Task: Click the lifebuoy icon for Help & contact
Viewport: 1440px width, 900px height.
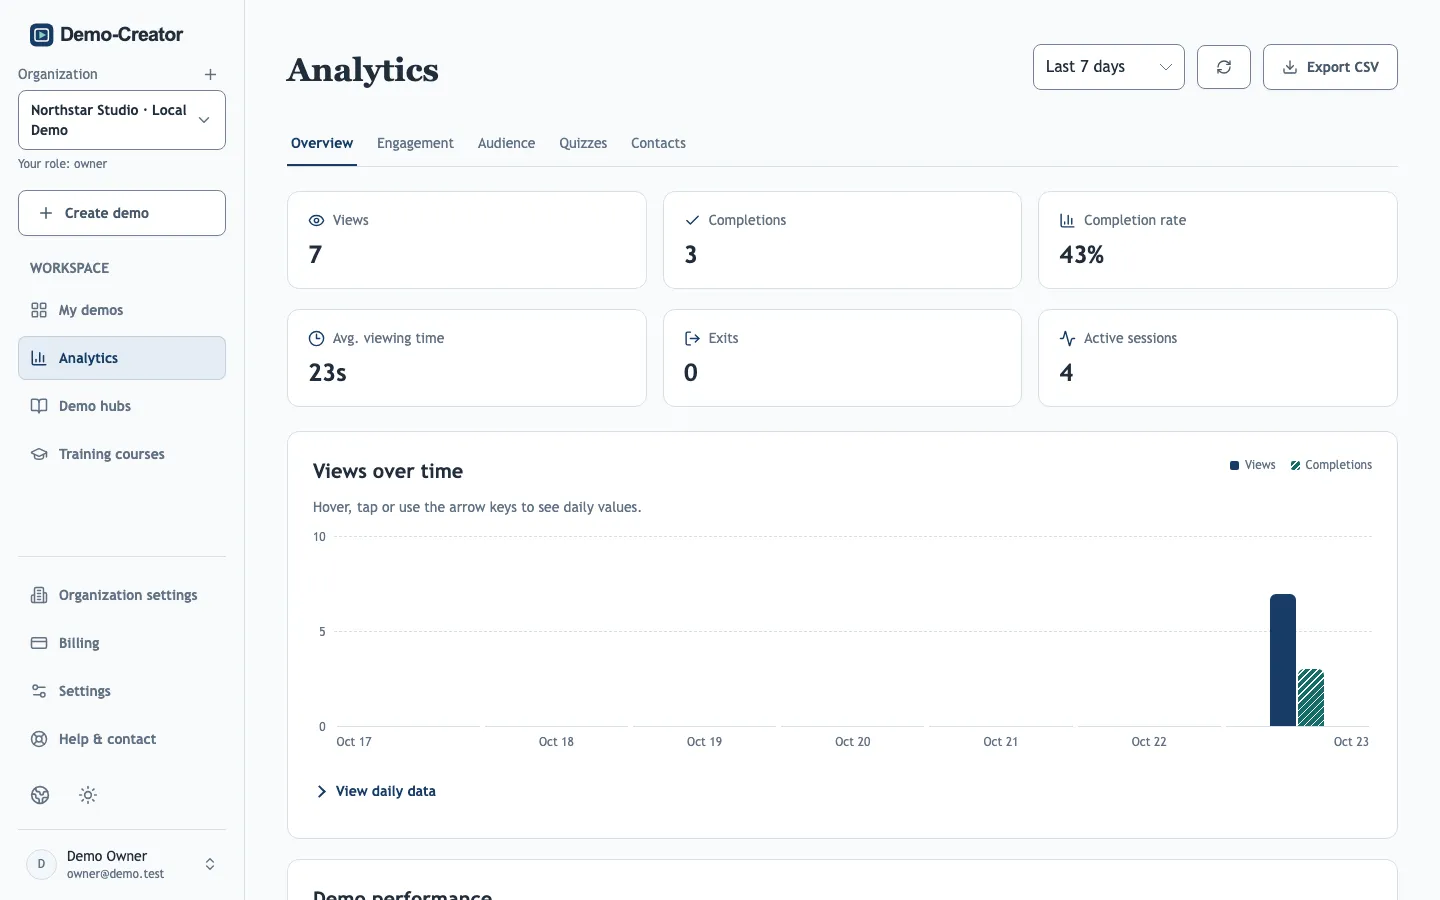Action: point(39,739)
